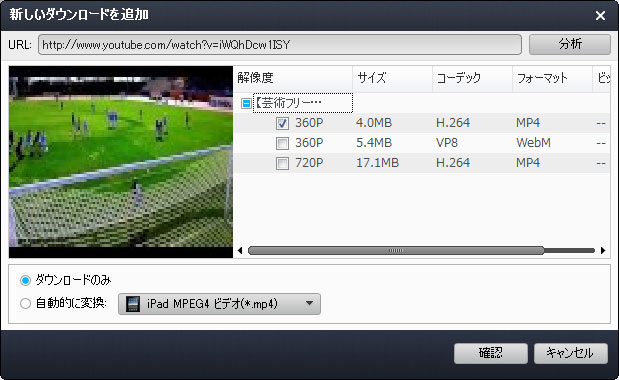This screenshot has width=619, height=380.
Task: Check the 720P 17.1MB checkbox
Action: tap(282, 163)
